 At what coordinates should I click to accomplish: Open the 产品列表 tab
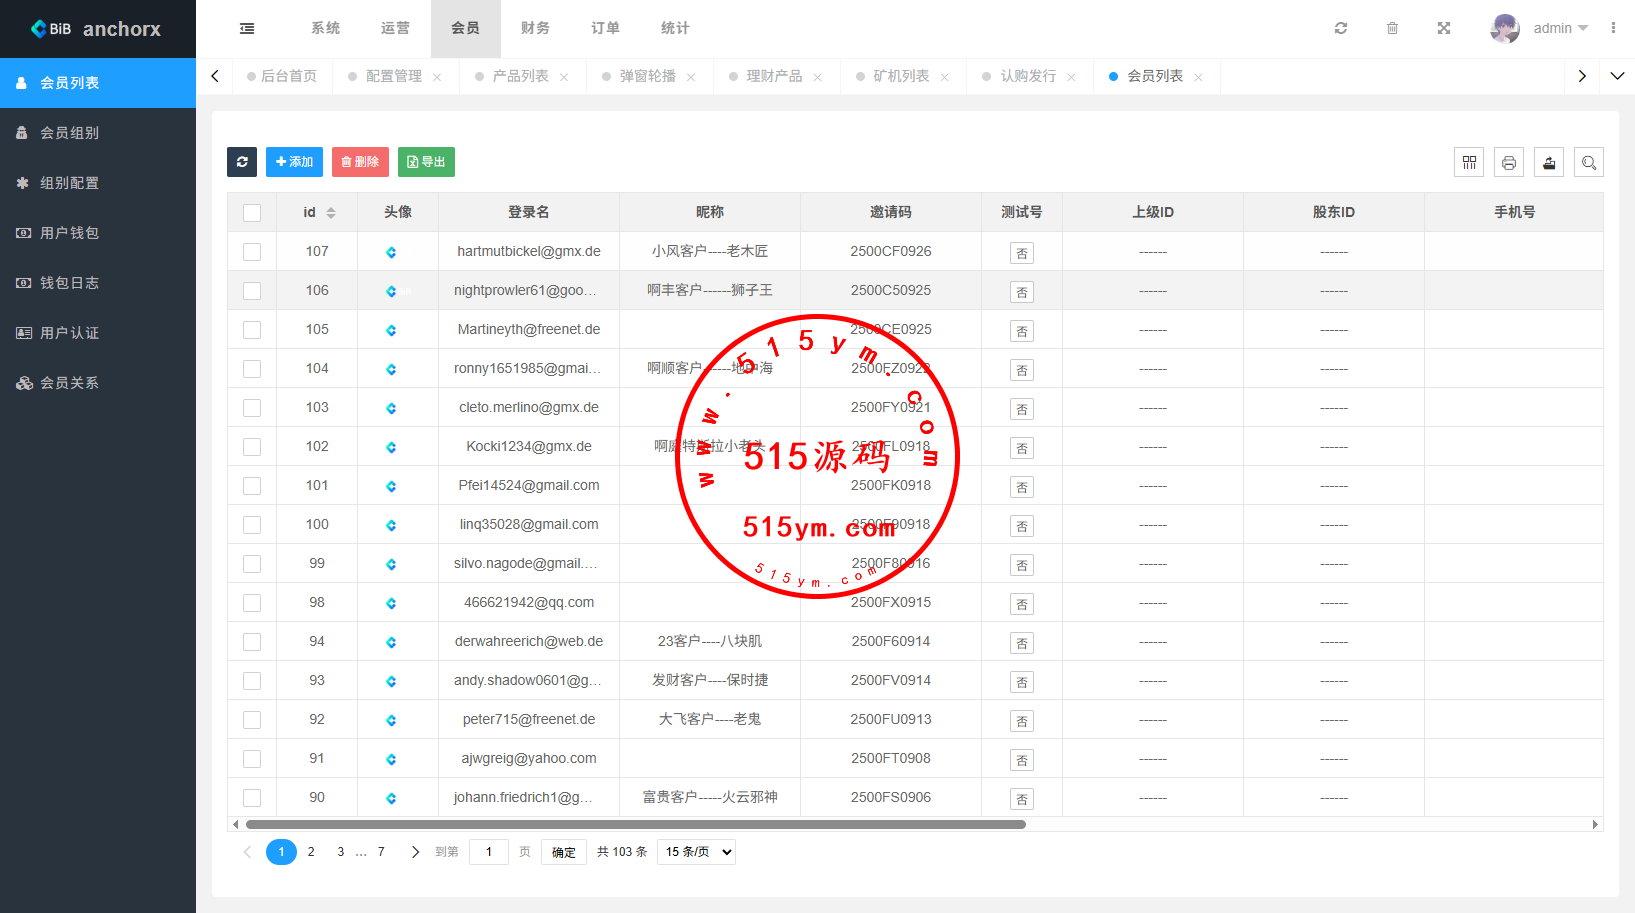[520, 76]
